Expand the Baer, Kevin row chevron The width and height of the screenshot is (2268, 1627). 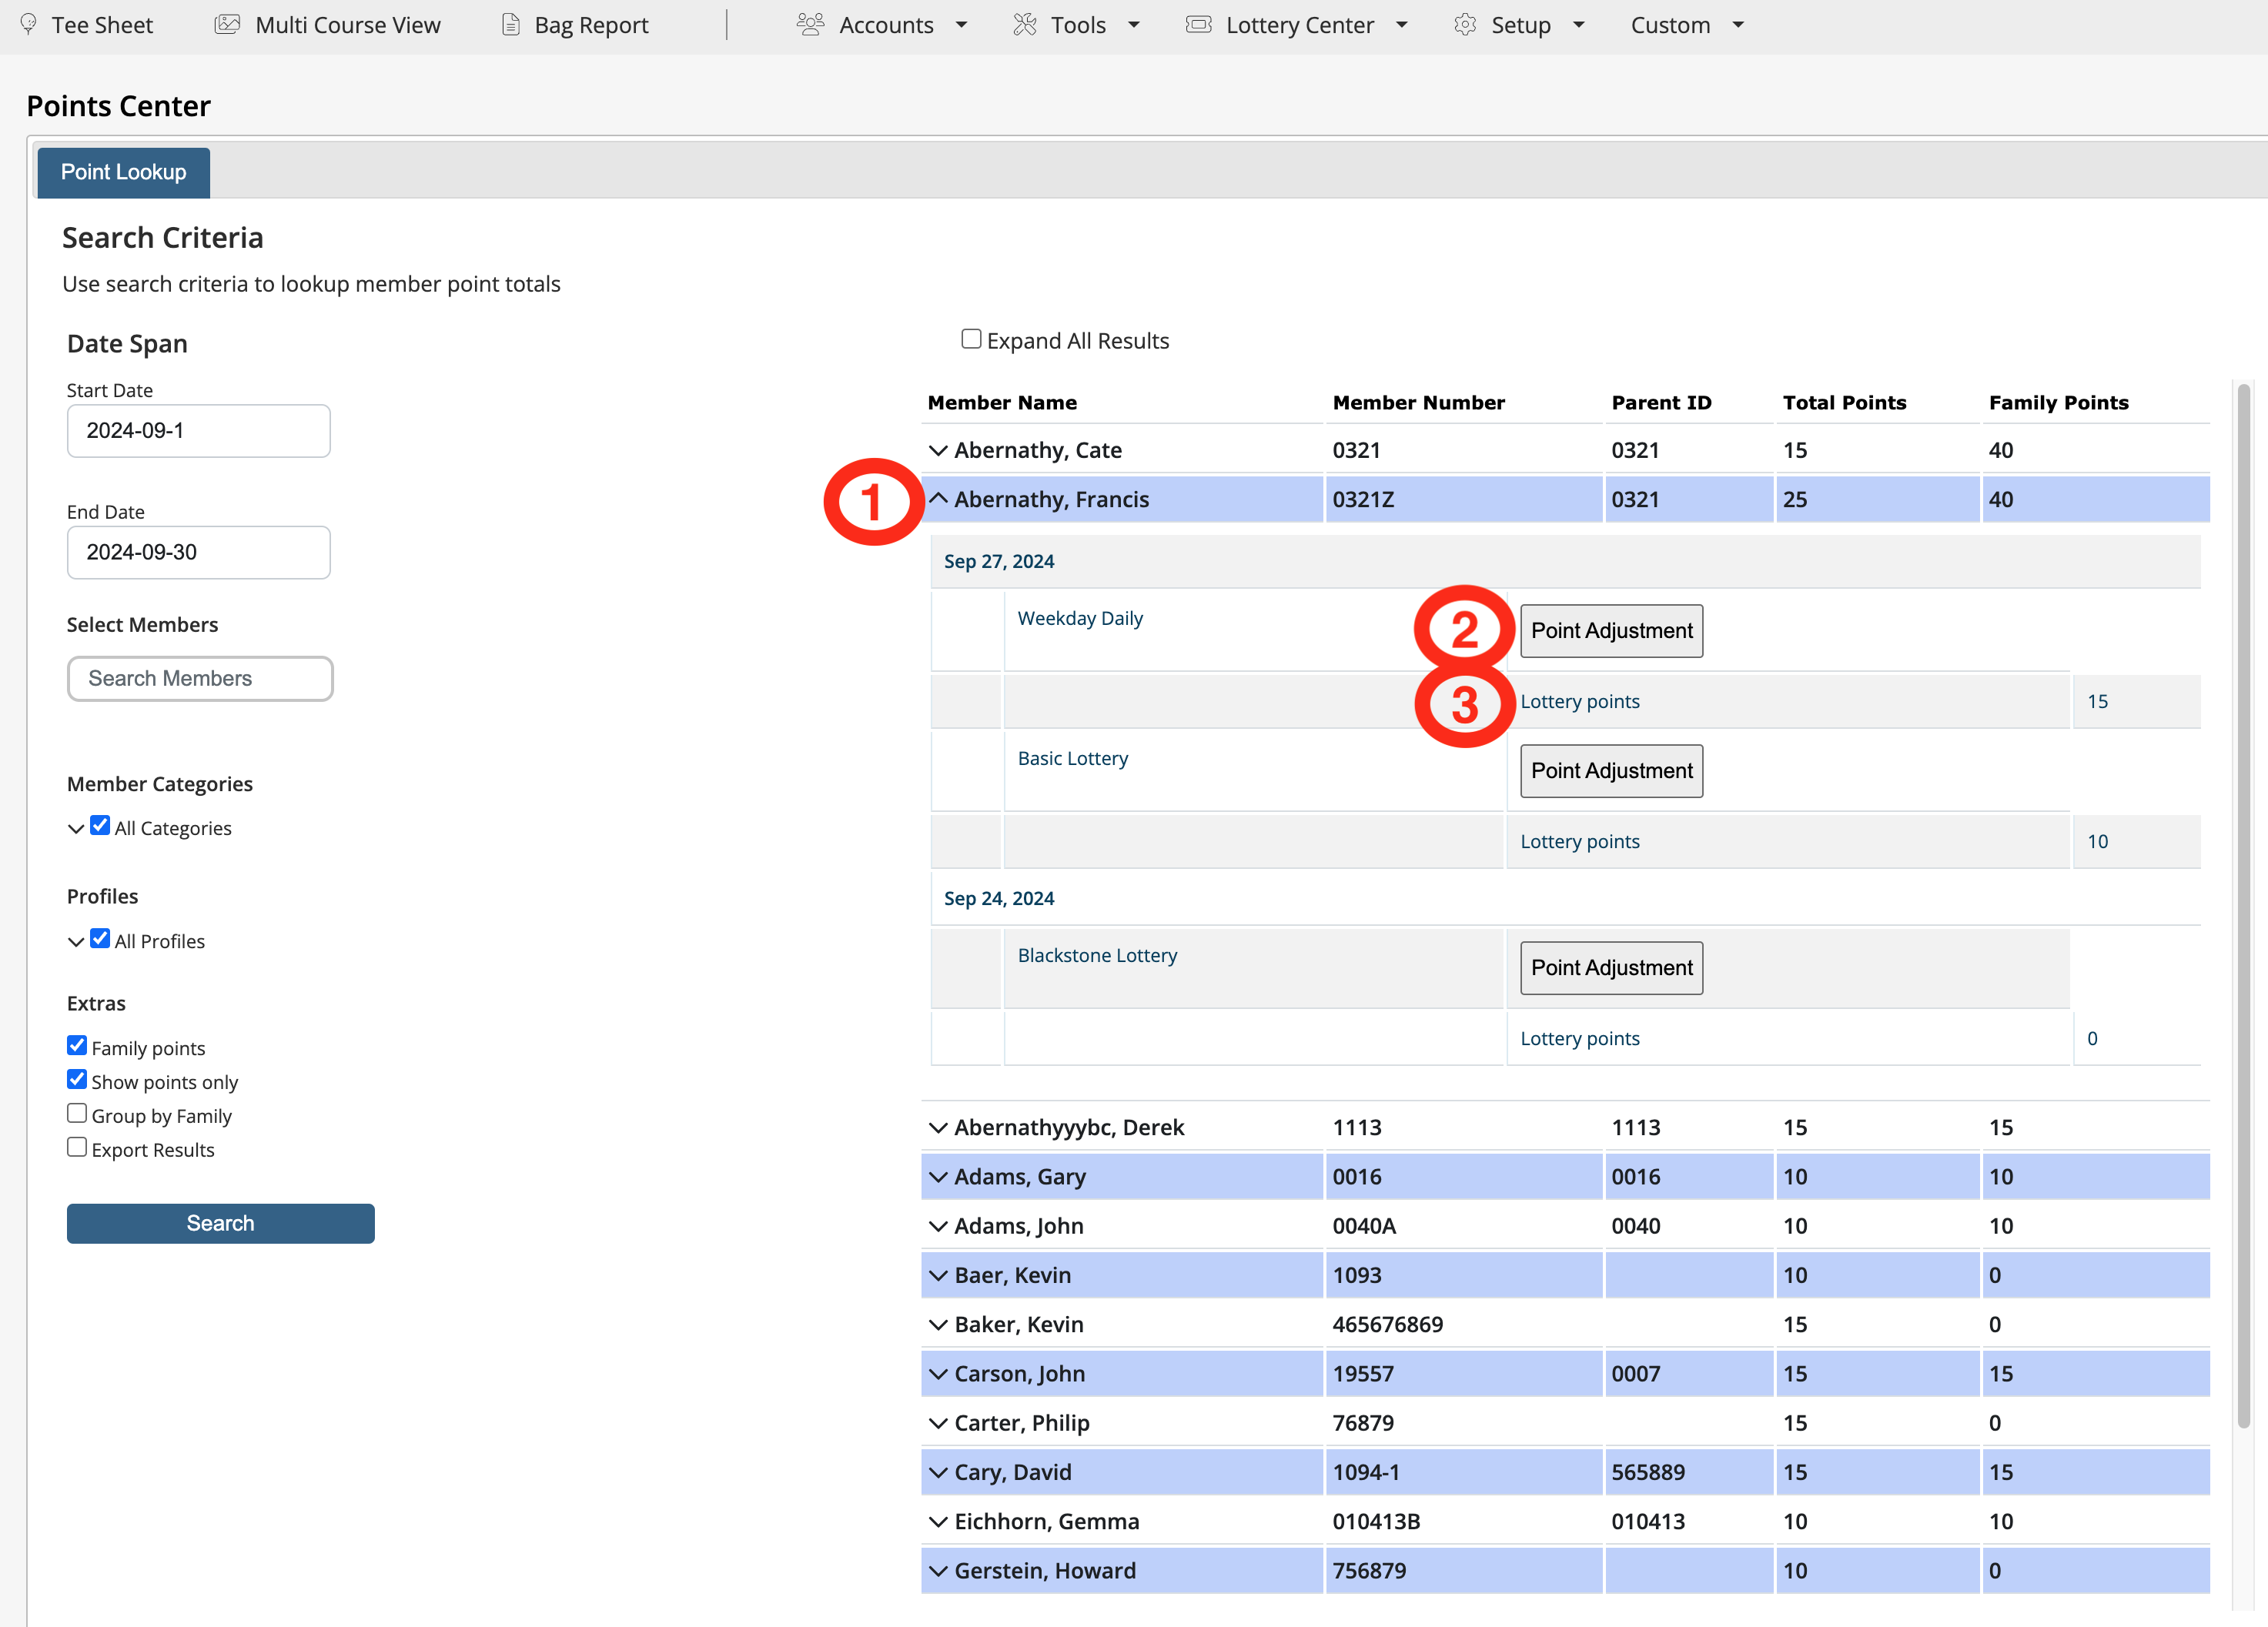click(x=938, y=1275)
